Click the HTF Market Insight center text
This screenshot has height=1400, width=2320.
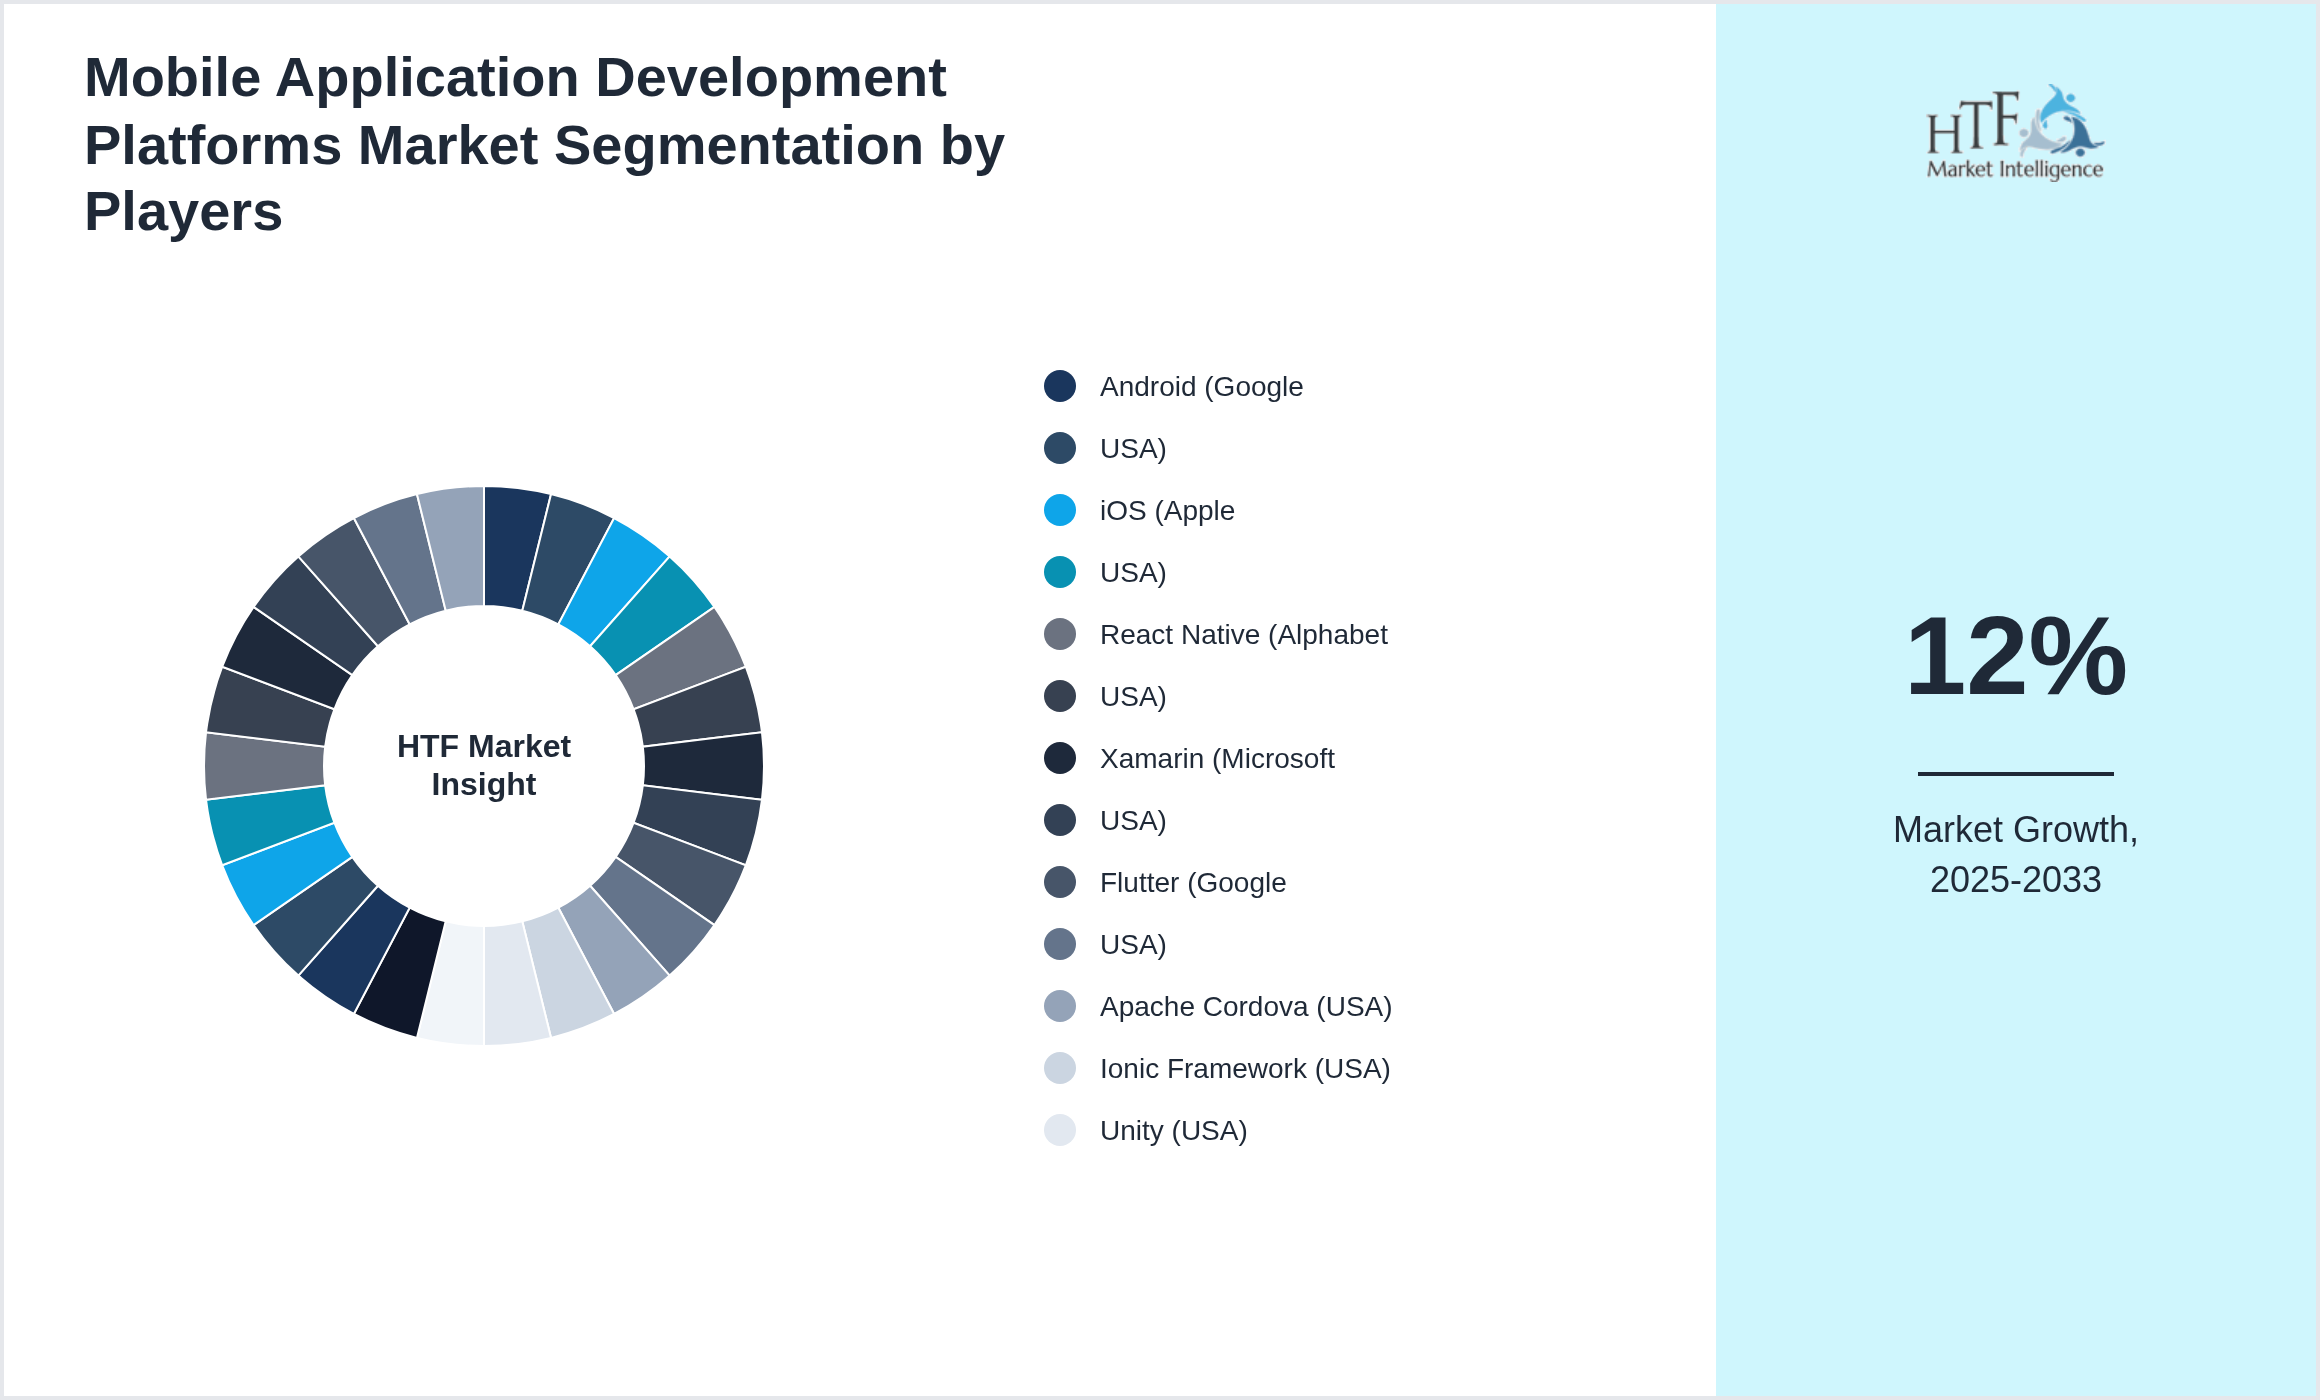(483, 765)
